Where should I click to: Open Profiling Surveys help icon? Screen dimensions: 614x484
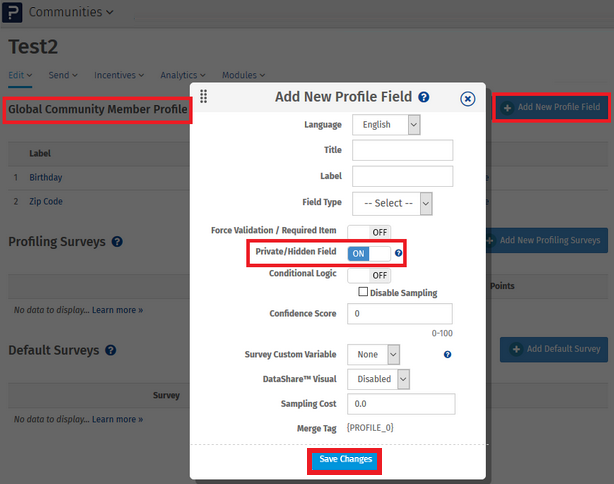[117, 242]
